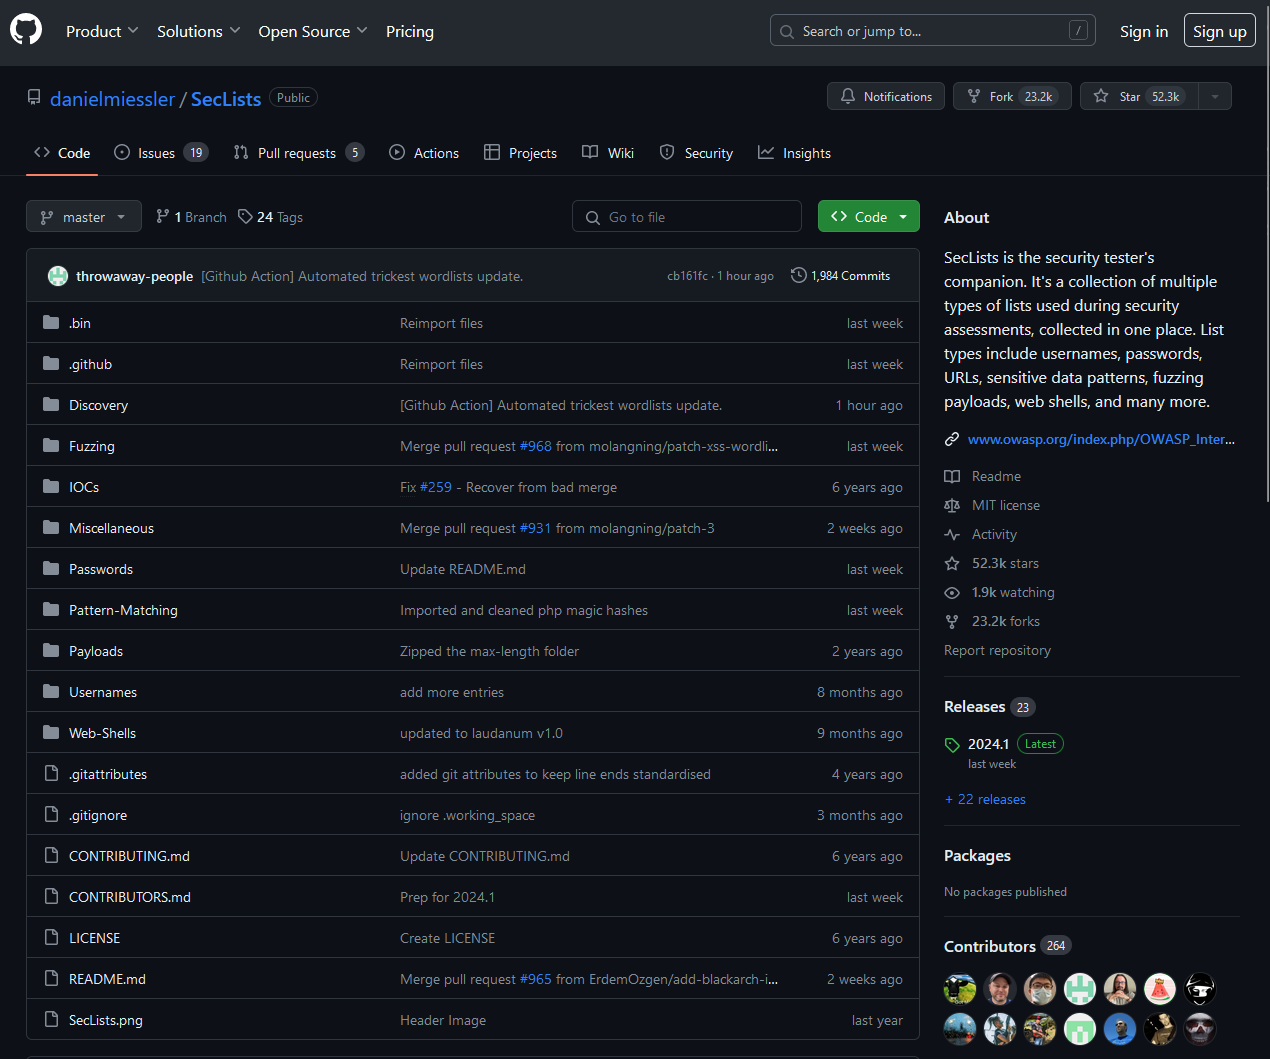Screen dimensions: 1270x1059
Task: Open the SecLists.png file
Action: (106, 1020)
